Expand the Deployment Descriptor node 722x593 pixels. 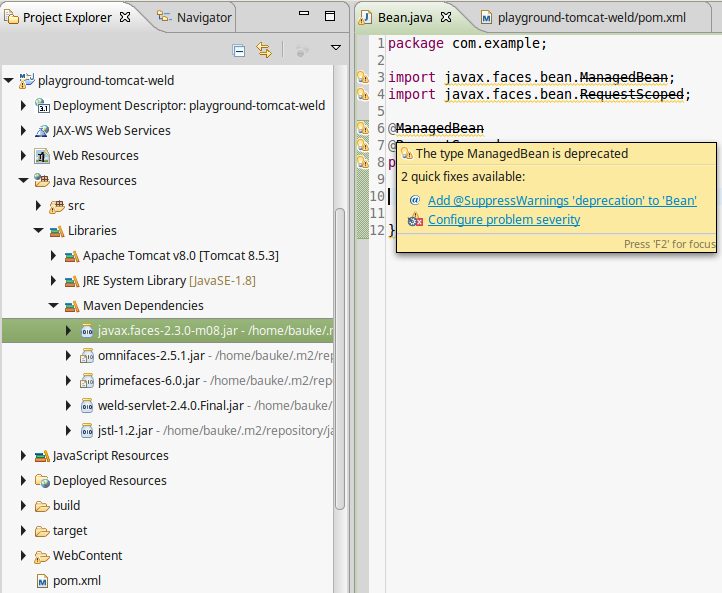(23, 105)
